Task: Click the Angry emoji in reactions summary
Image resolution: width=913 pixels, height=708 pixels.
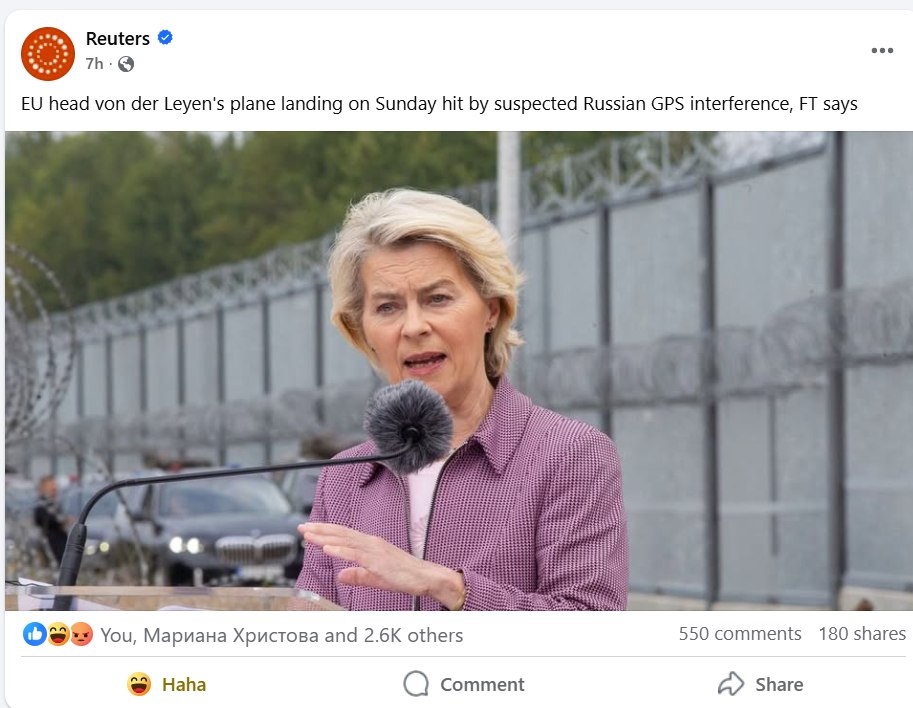Action: tap(81, 634)
